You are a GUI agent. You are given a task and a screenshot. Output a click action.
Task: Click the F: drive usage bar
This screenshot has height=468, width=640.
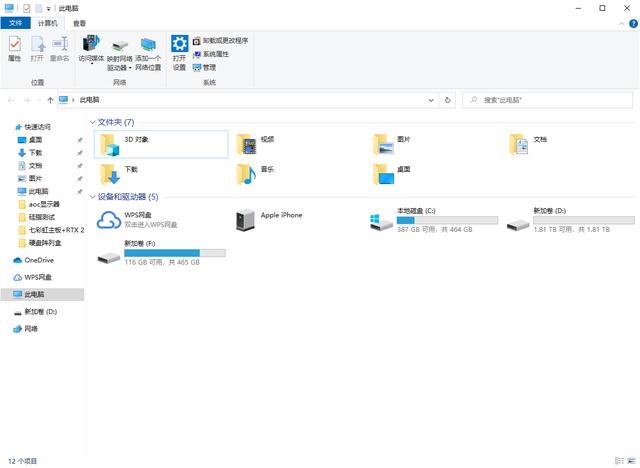[175, 253]
